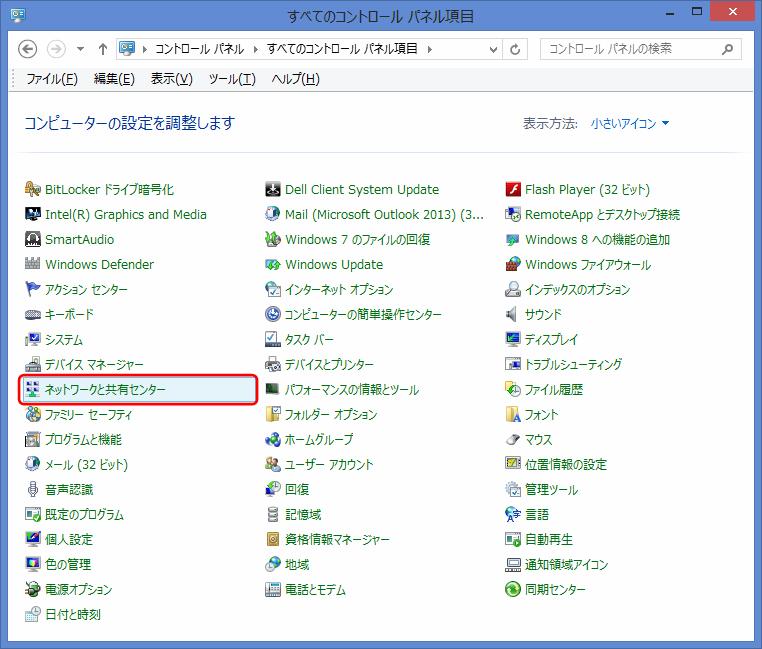Go back with the Back arrow button
The image size is (762, 649).
point(28,49)
